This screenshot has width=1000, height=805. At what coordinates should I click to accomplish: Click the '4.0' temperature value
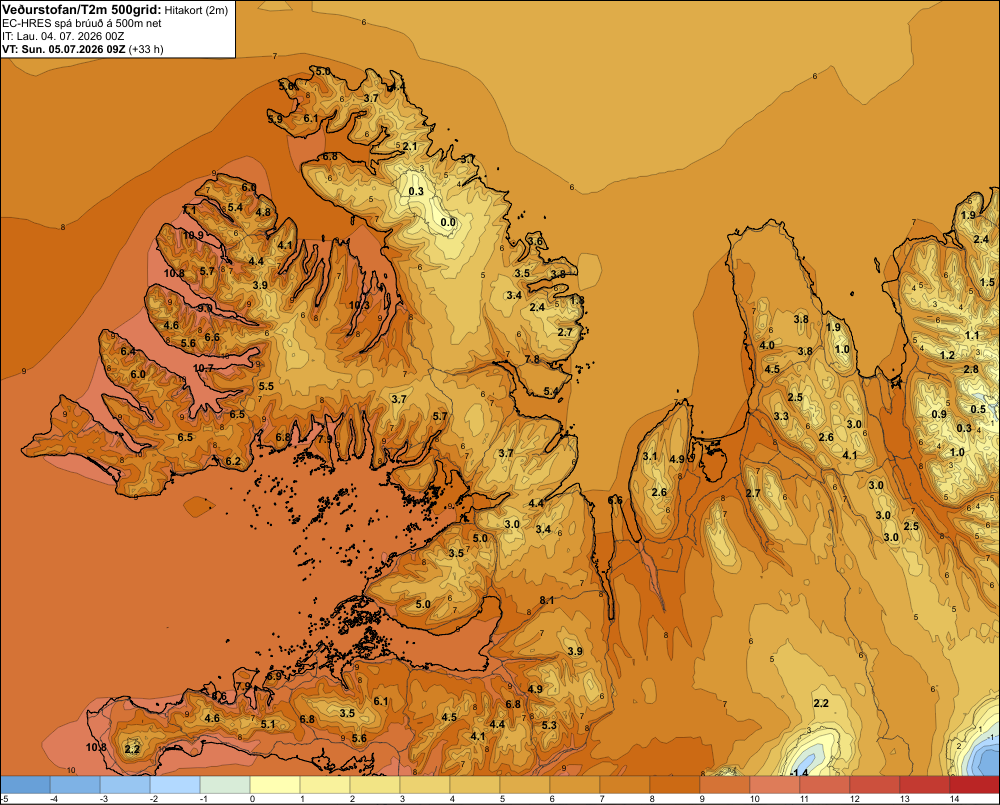tap(767, 345)
